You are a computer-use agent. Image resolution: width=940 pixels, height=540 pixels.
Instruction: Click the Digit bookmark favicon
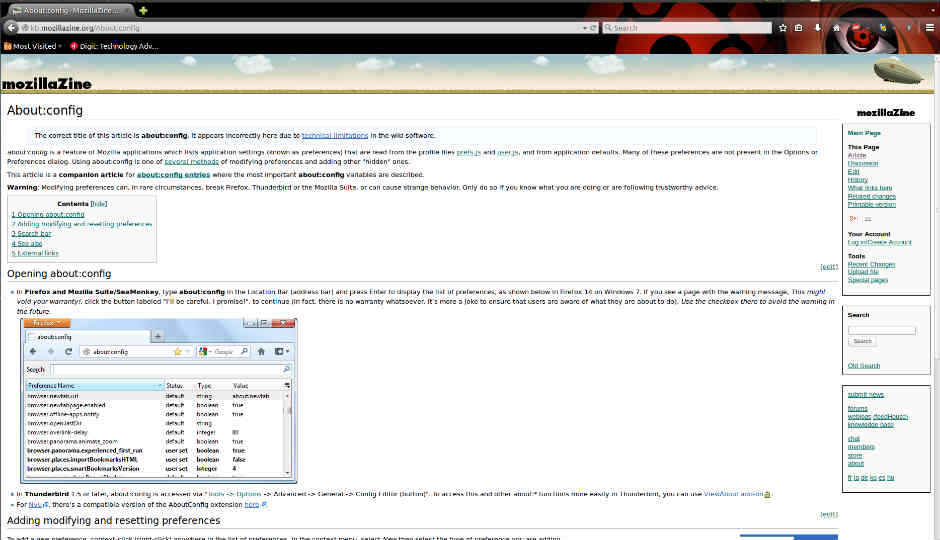point(74,46)
